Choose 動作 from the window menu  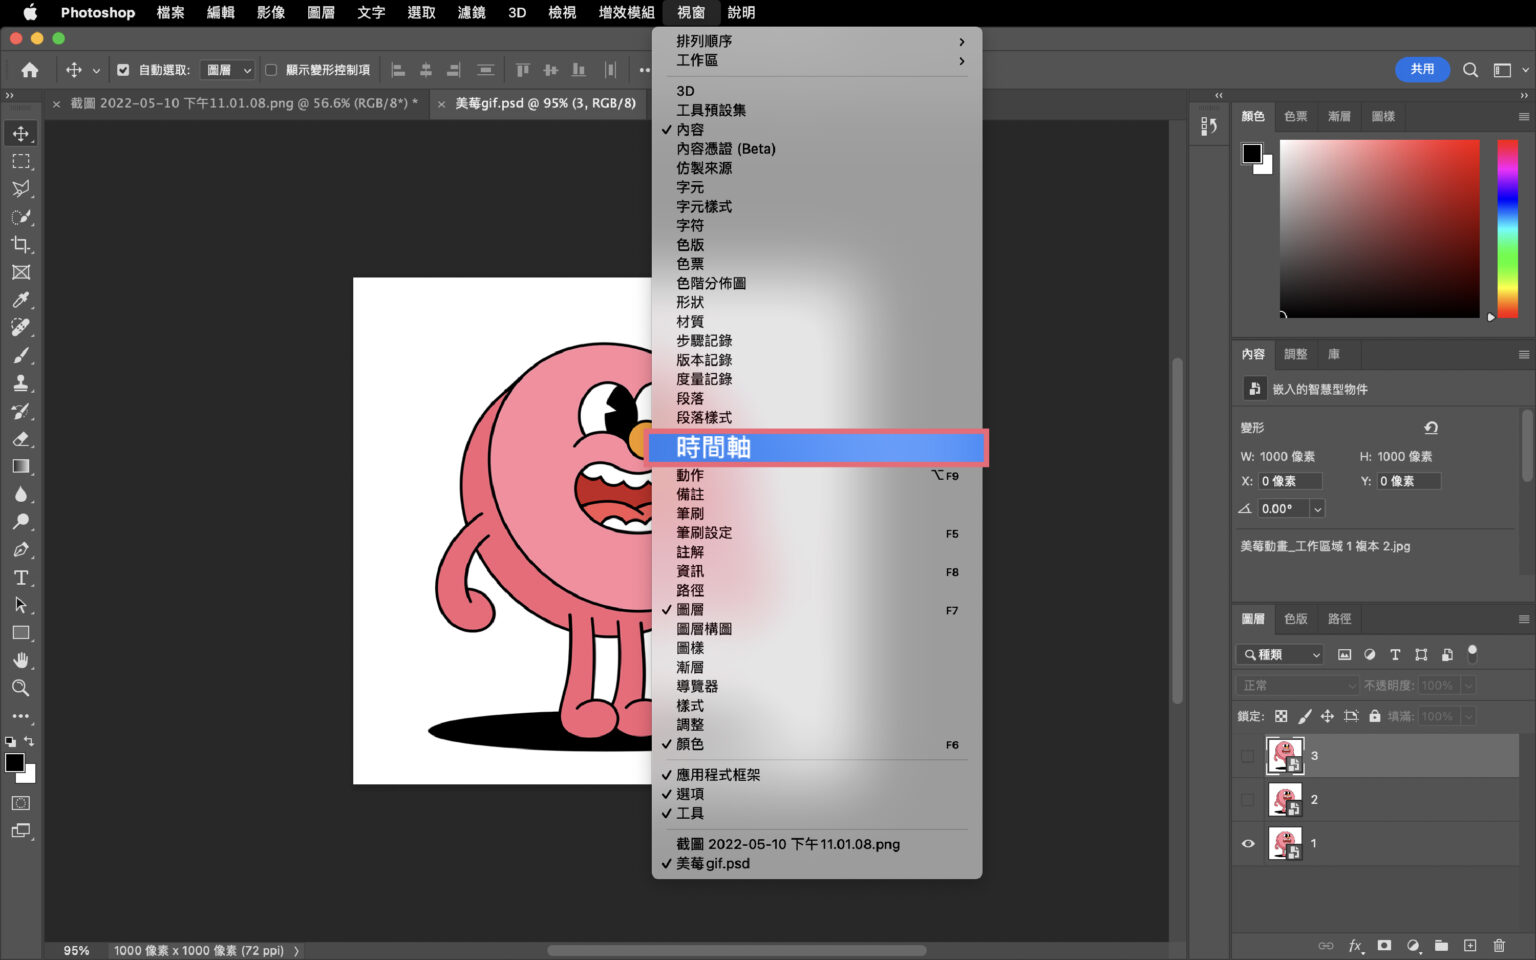point(818,475)
